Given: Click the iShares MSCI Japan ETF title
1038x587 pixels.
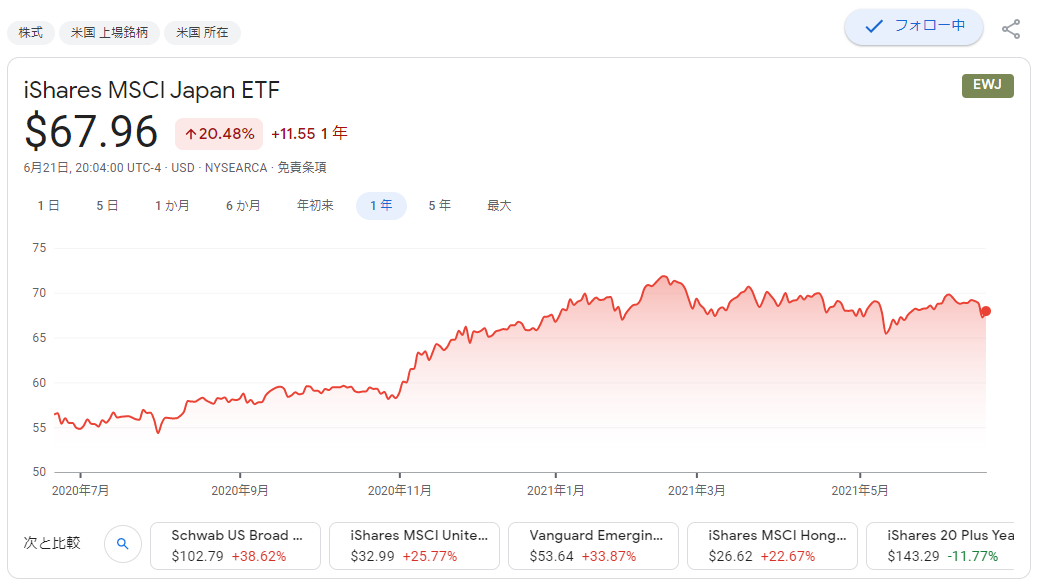Looking at the screenshot, I should click(152, 90).
